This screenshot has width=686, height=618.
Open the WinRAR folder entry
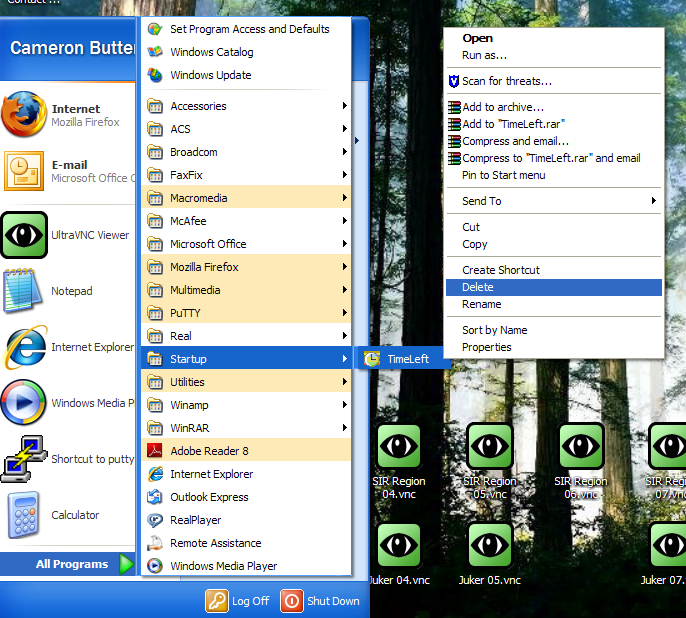point(246,428)
